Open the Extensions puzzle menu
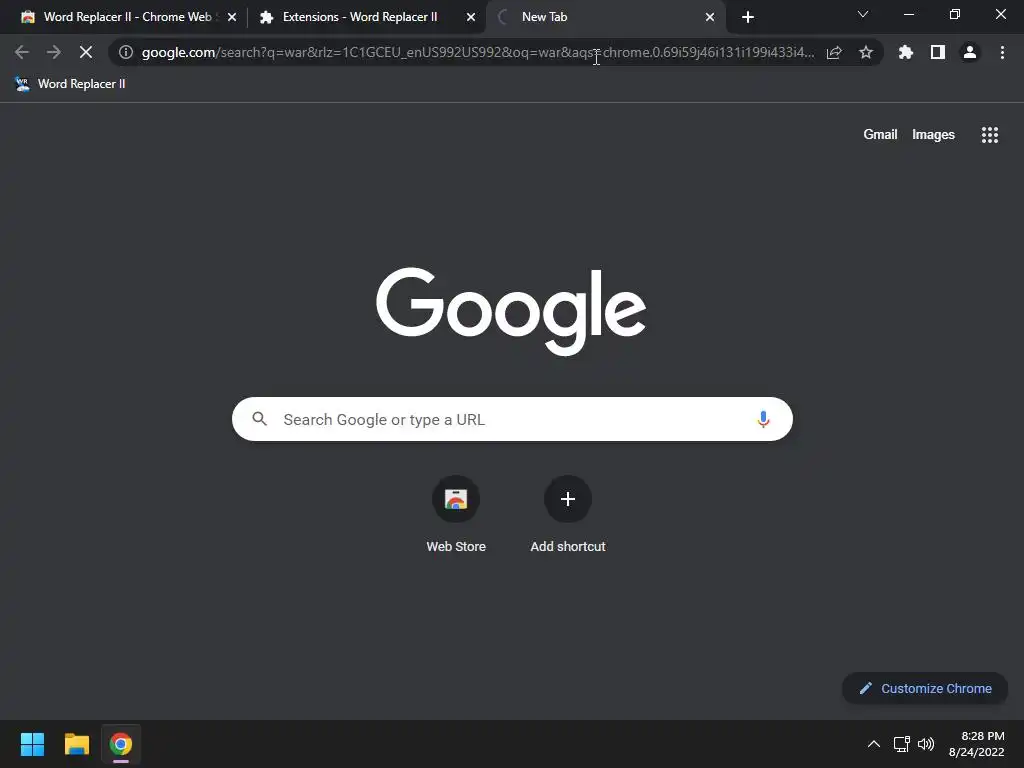 pyautogui.click(x=906, y=52)
